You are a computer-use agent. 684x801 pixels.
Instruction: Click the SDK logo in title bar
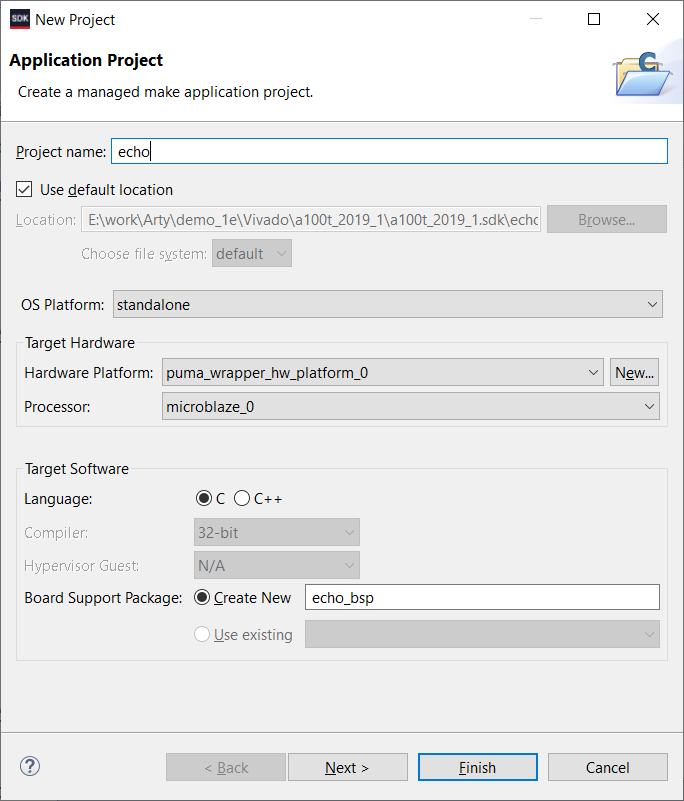coord(20,19)
